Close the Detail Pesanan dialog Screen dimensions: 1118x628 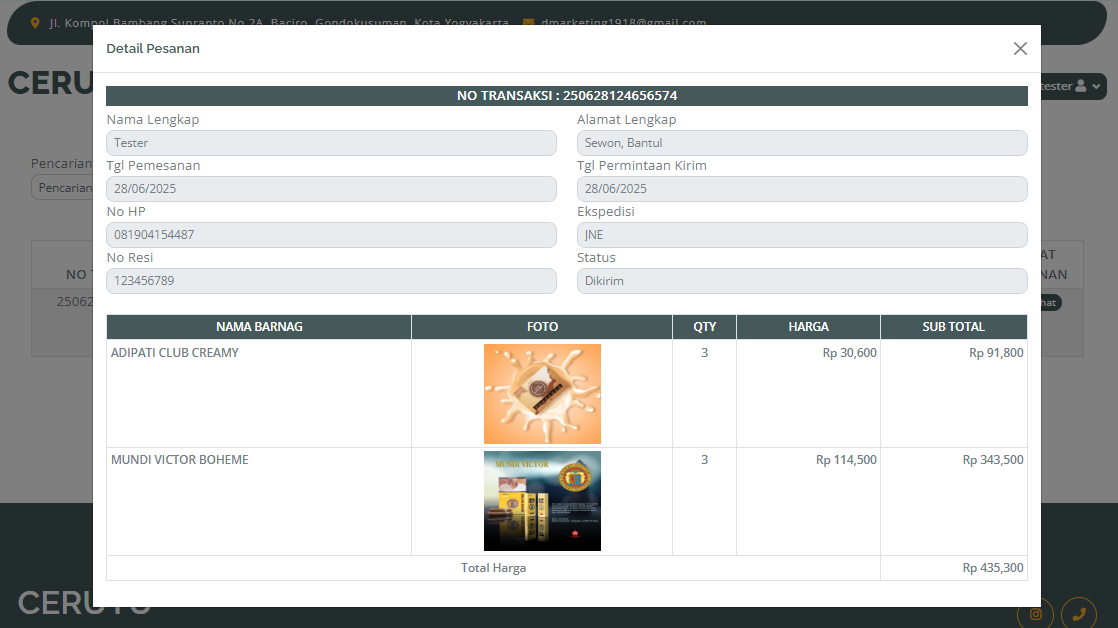point(1020,48)
